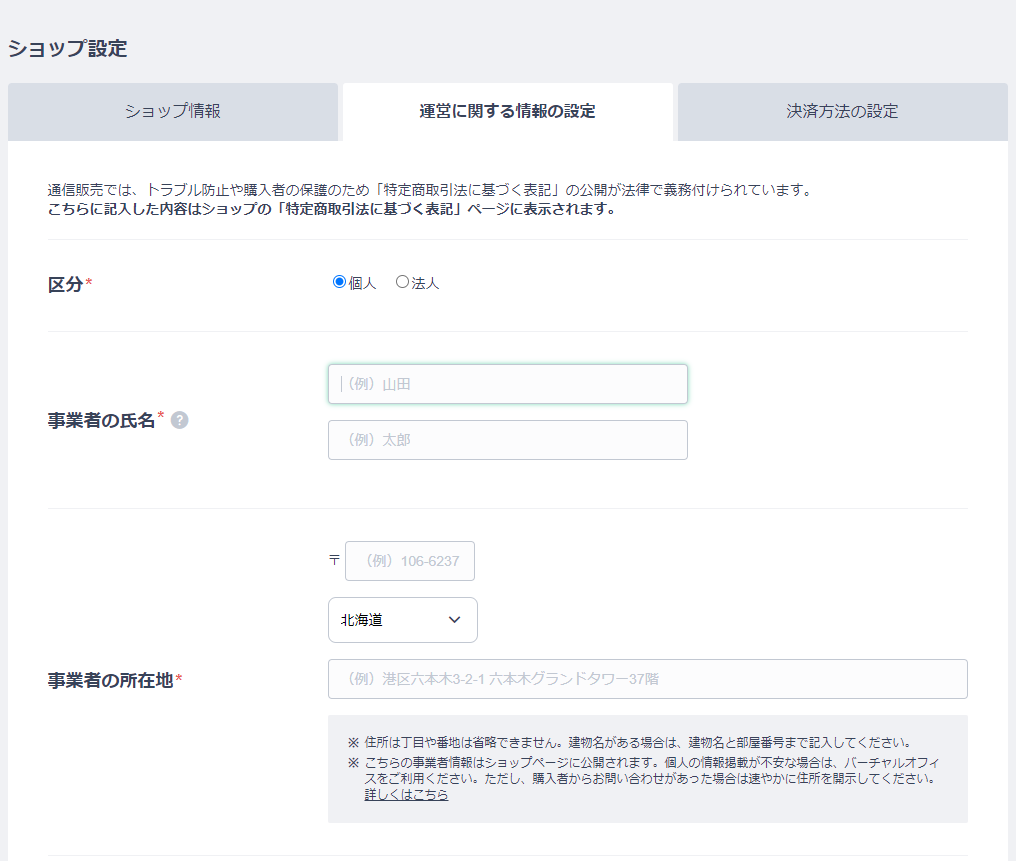This screenshot has width=1016, height=861.
Task: Choose the 法人 radio option
Action: 402,282
